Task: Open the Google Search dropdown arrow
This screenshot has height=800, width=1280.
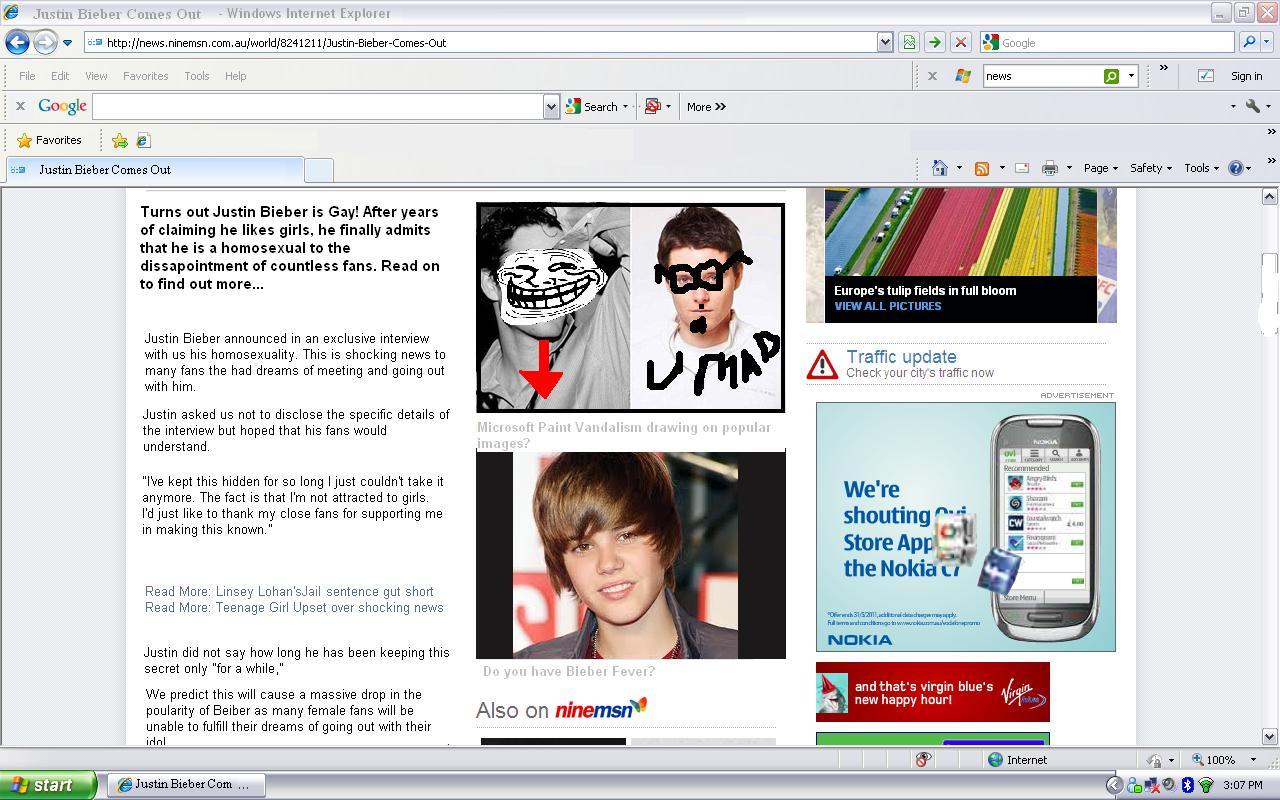Action: tap(625, 106)
